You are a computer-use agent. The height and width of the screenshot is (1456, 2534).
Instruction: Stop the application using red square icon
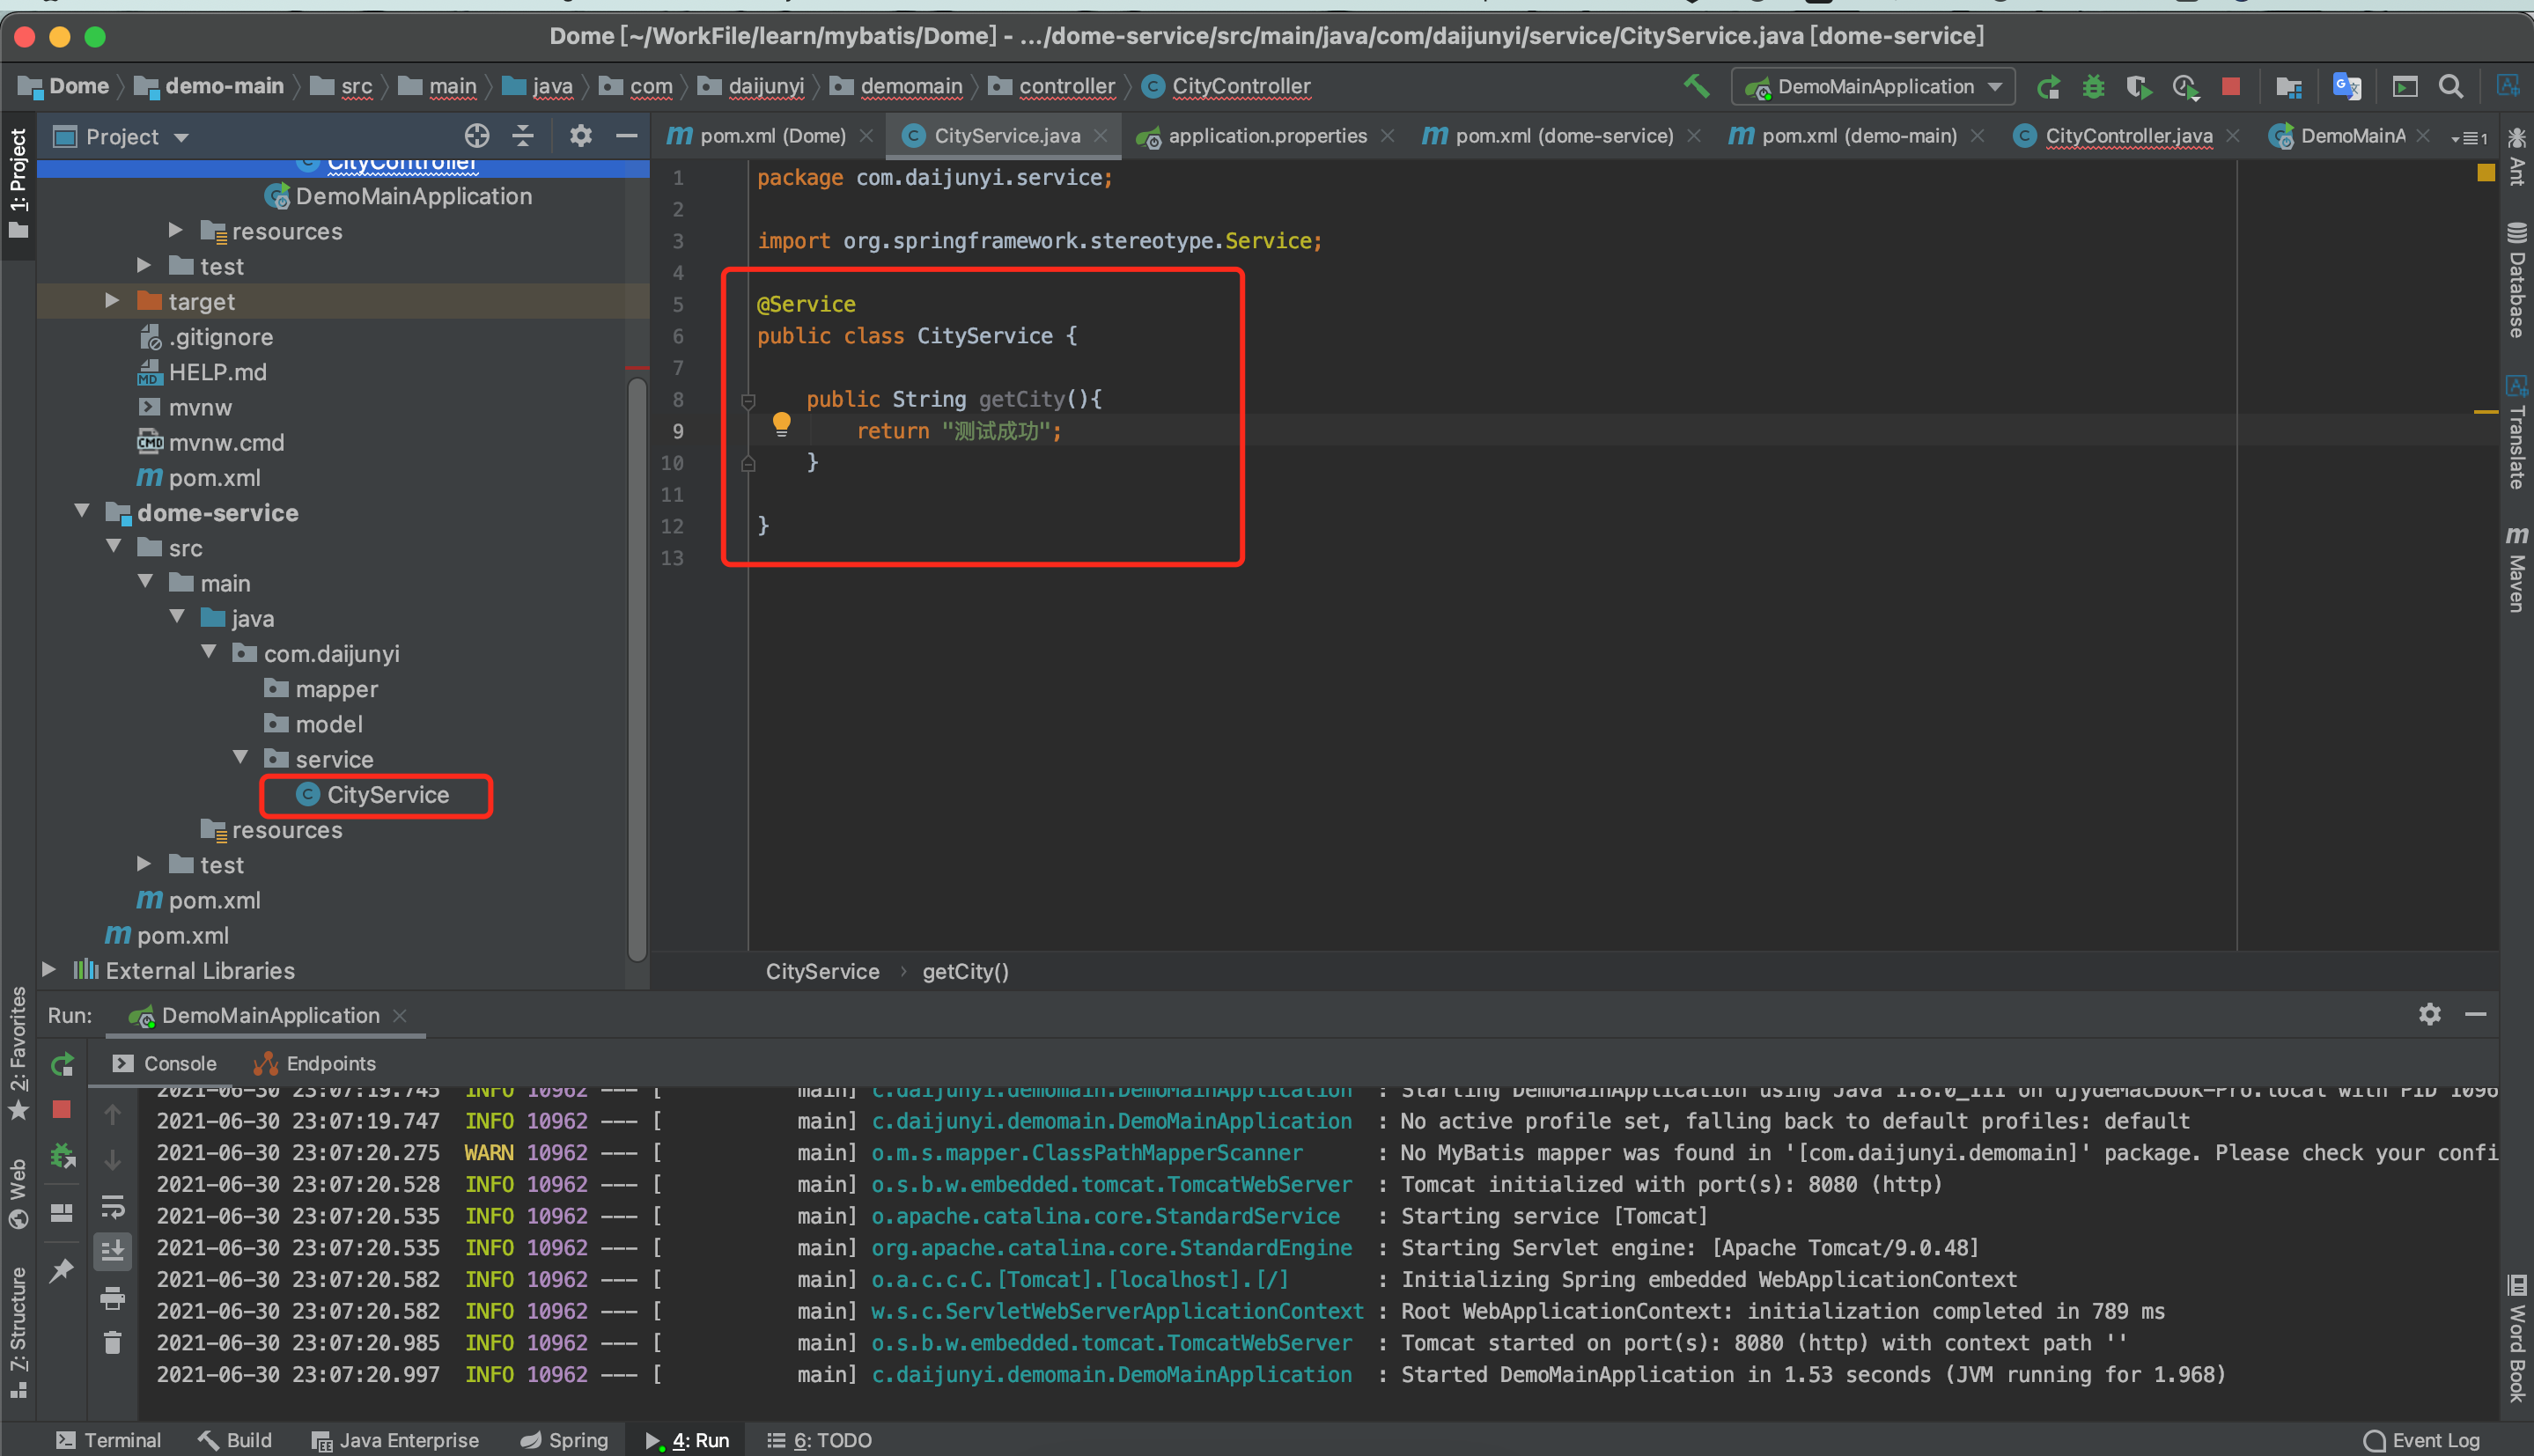(x=2230, y=87)
